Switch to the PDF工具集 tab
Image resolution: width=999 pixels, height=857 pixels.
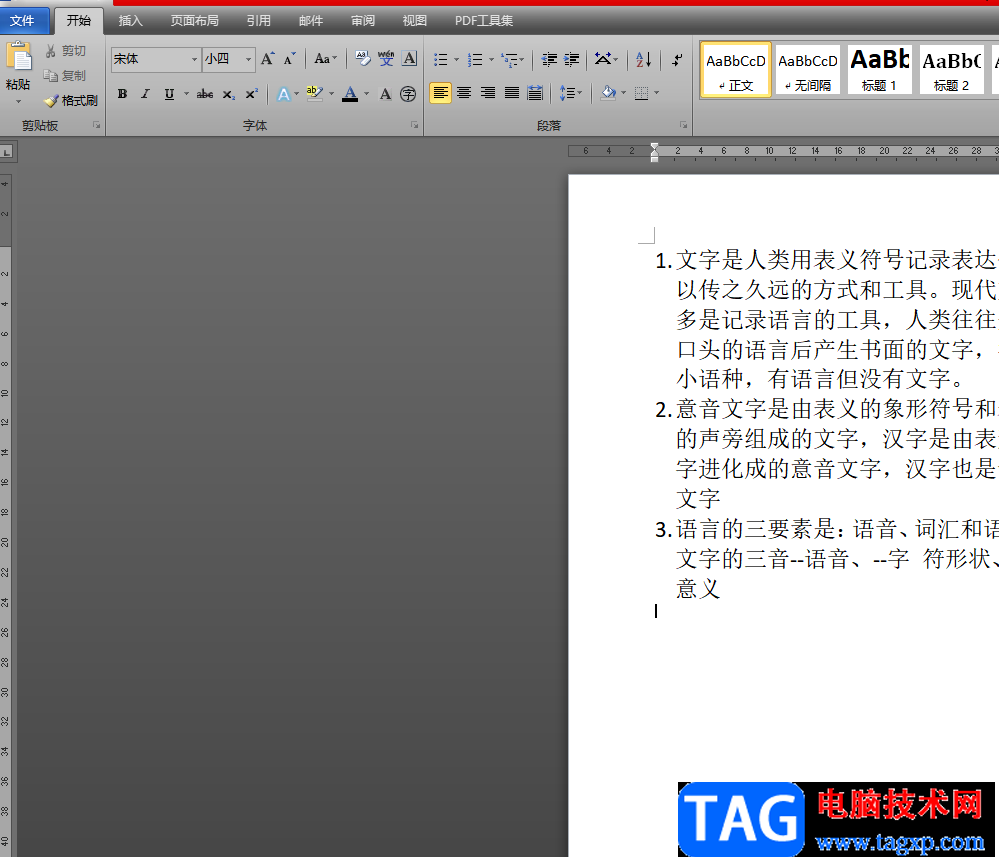click(484, 21)
